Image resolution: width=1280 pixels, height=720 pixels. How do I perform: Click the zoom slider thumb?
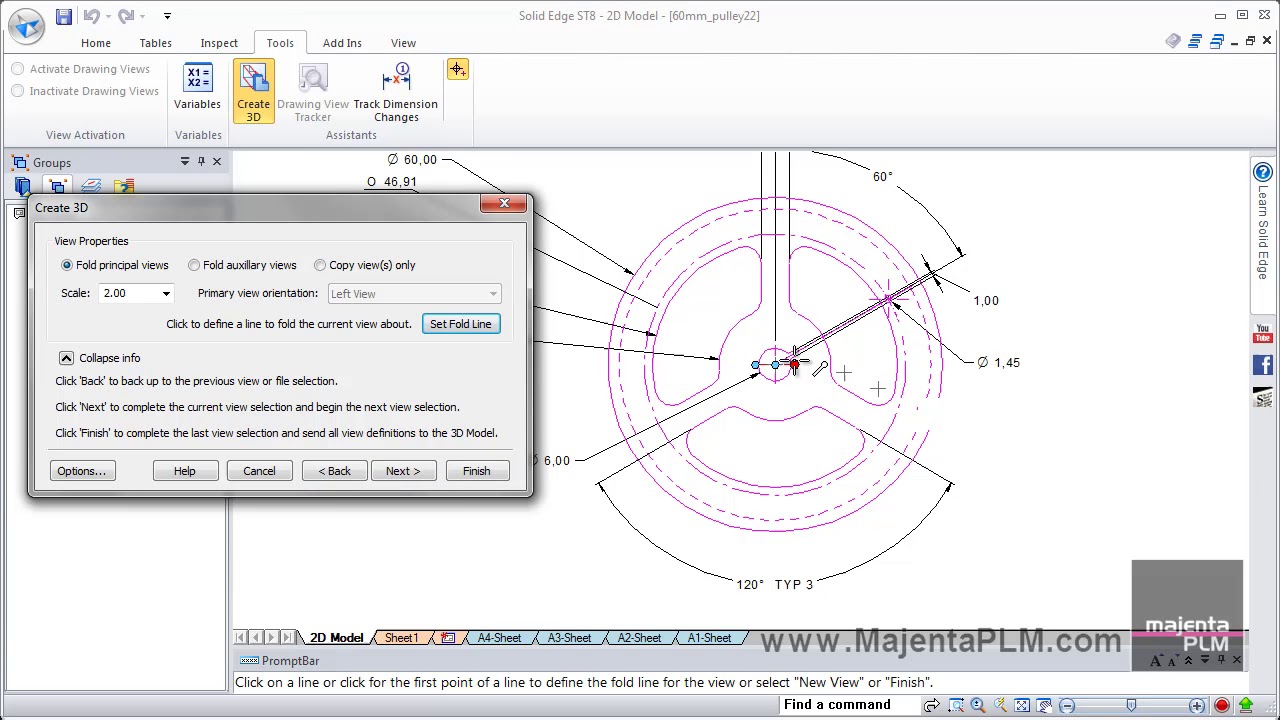click(1131, 706)
